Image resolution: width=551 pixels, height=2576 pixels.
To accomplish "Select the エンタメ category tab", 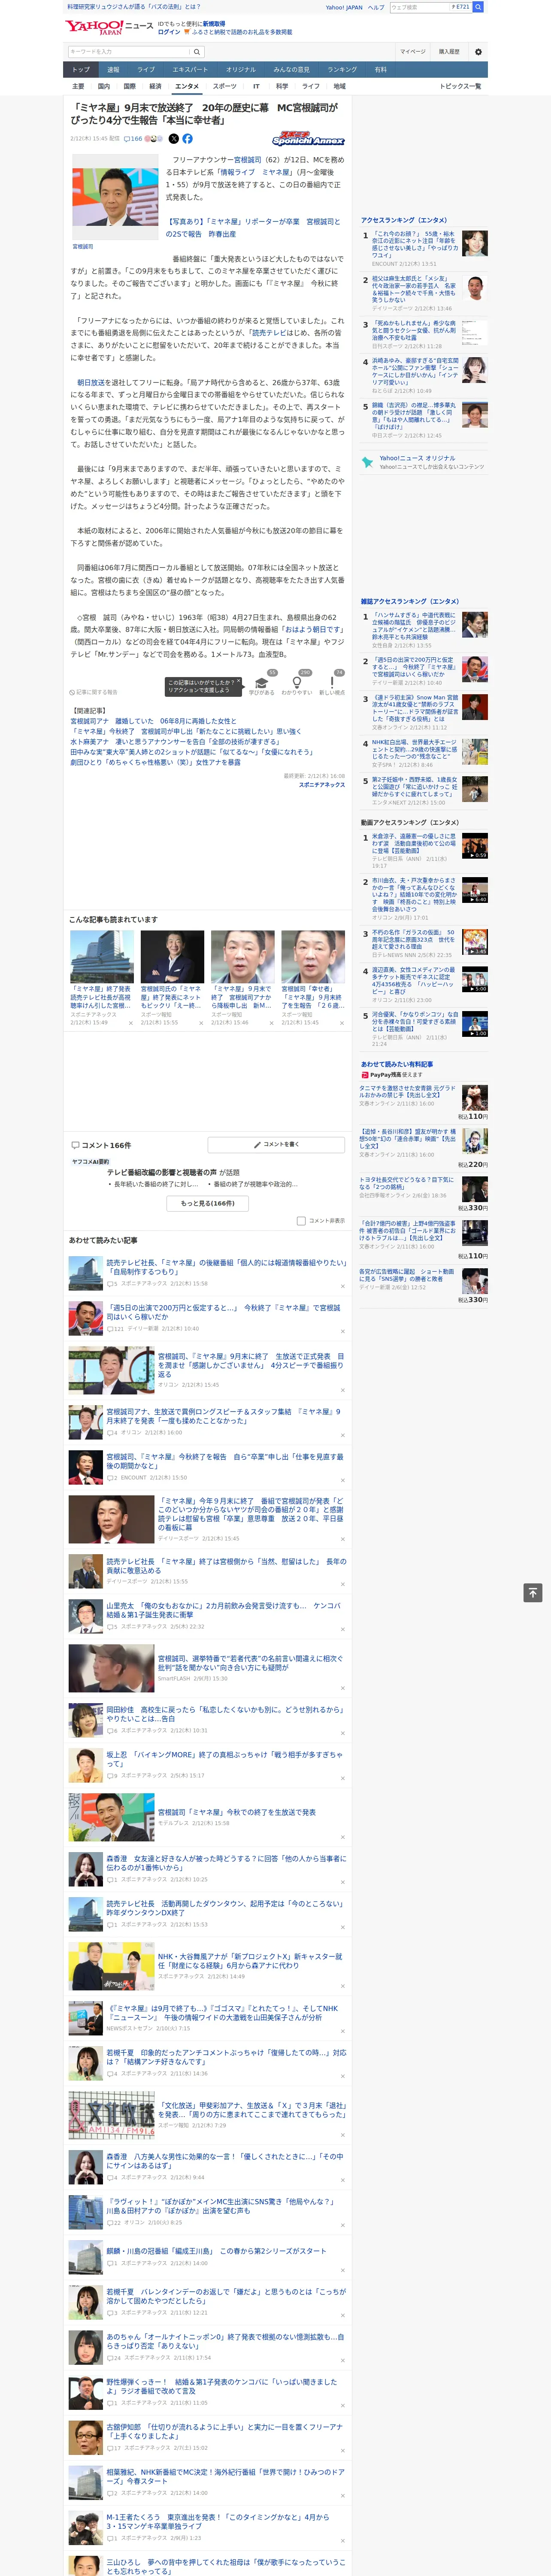I will point(187,87).
